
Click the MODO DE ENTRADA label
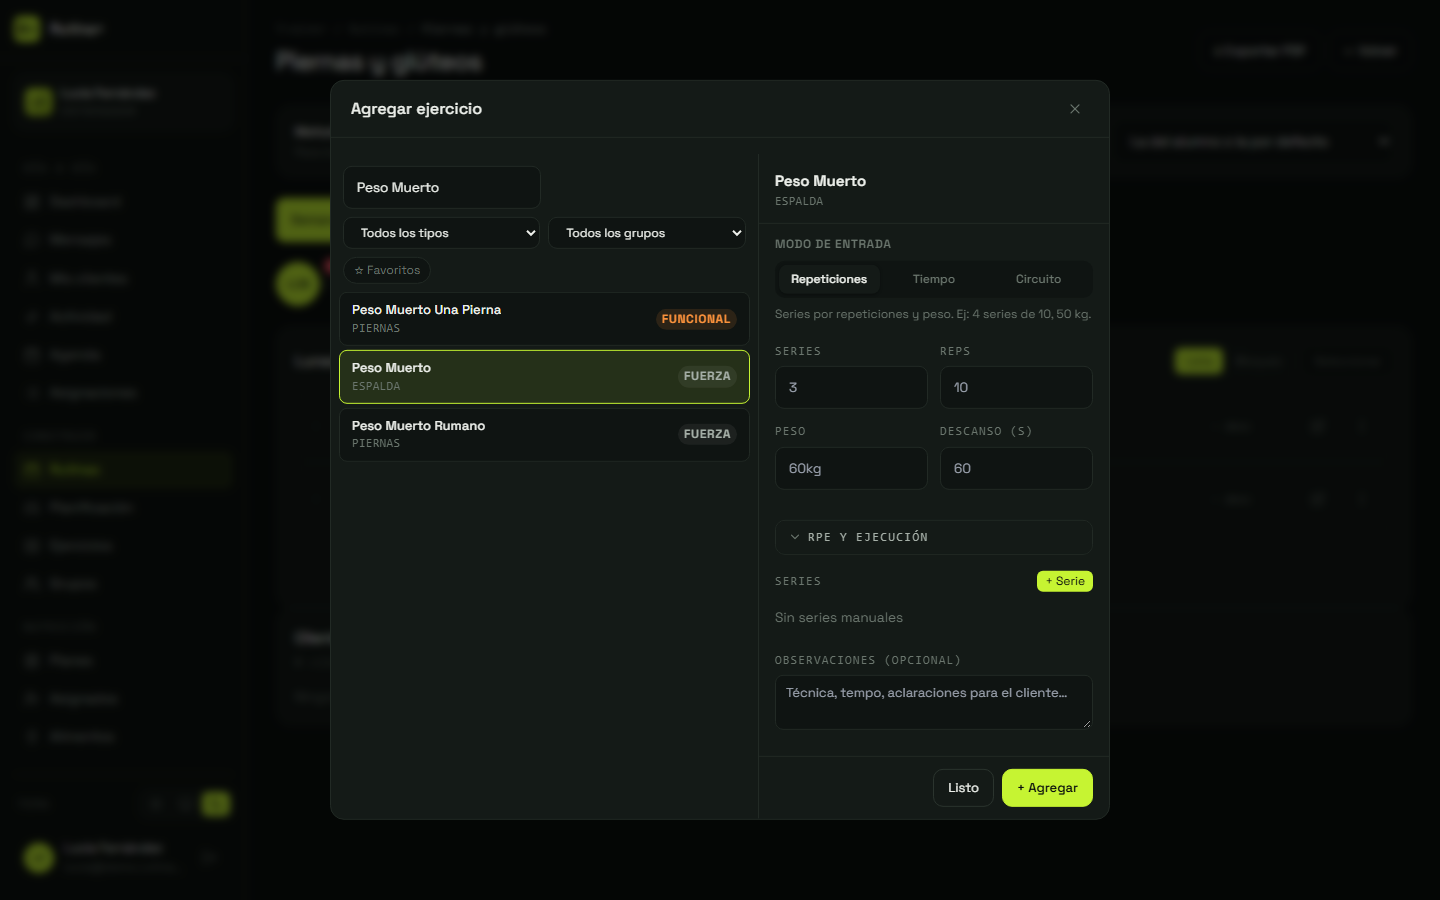coord(833,244)
